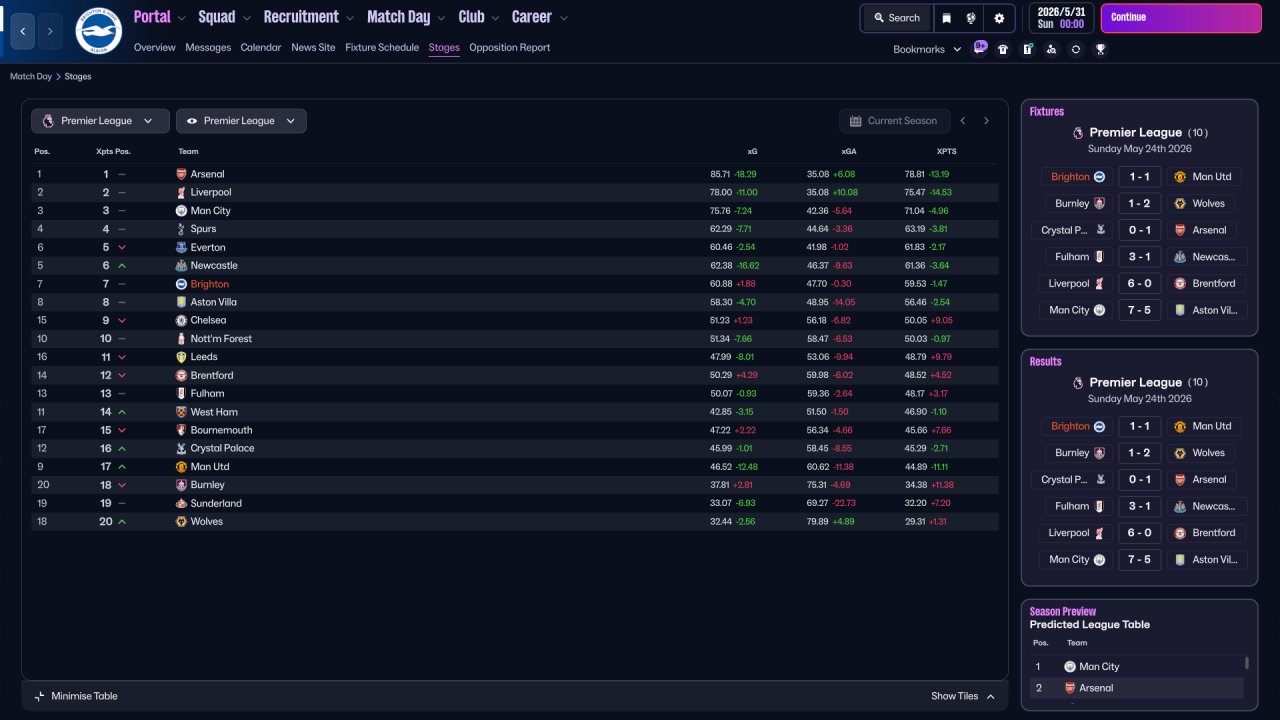
Task: Open the Premier League competition dropdown
Action: pos(100,121)
